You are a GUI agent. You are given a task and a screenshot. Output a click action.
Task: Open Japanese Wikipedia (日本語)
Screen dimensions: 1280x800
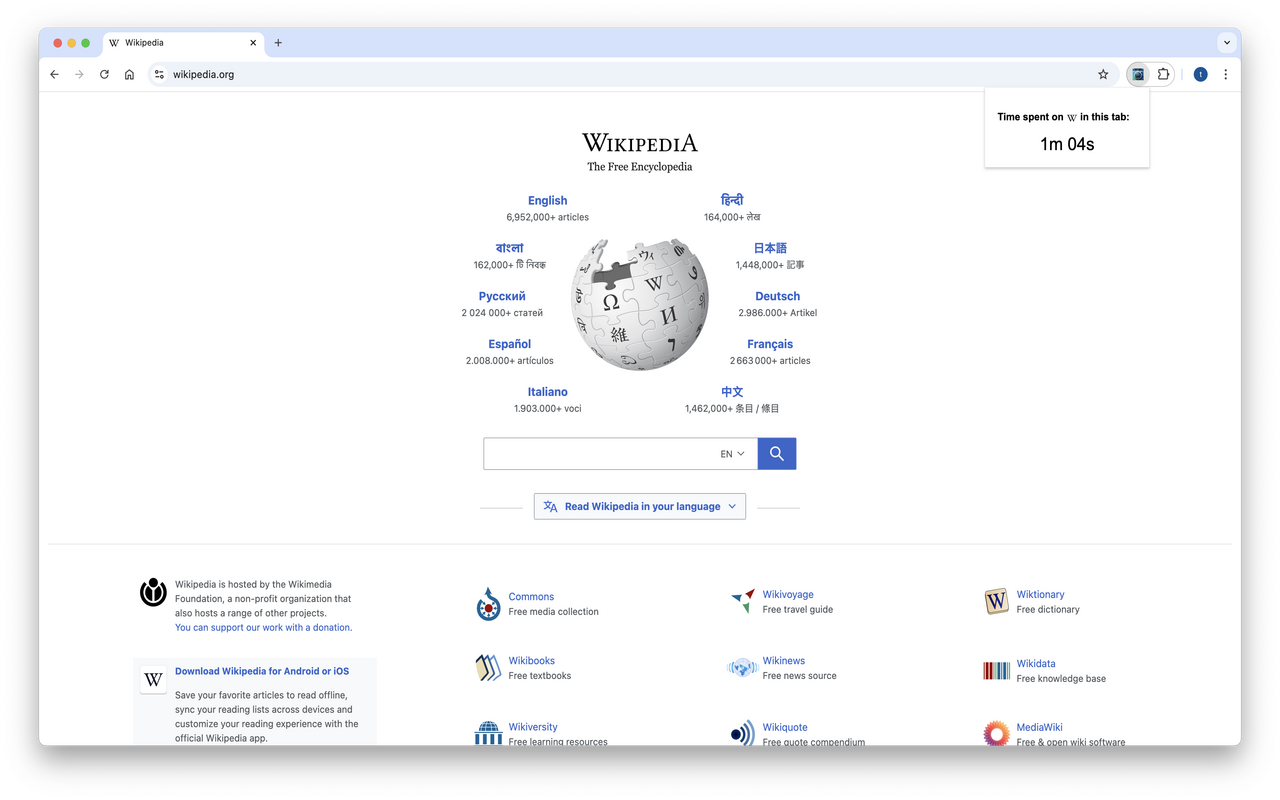[770, 248]
